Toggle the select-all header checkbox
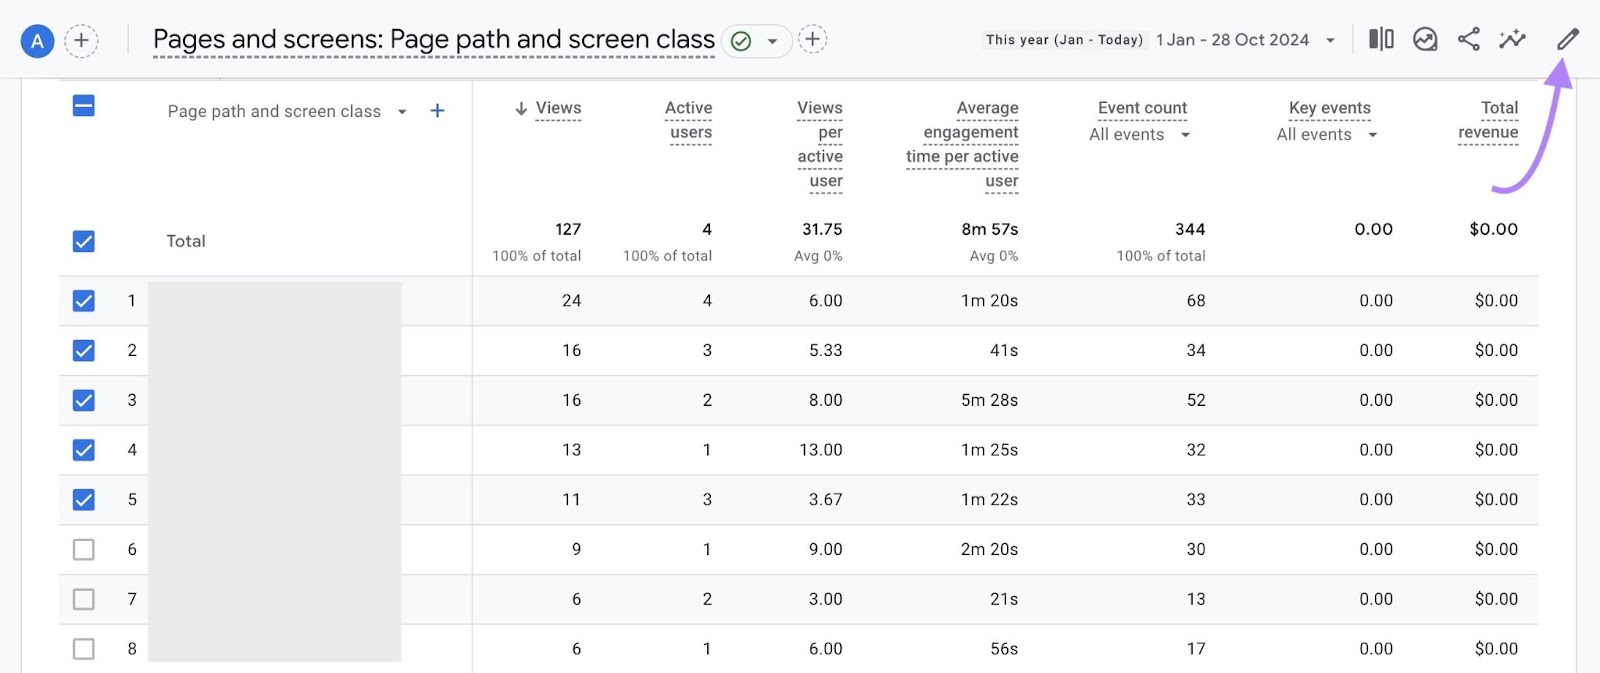 pyautogui.click(x=84, y=106)
